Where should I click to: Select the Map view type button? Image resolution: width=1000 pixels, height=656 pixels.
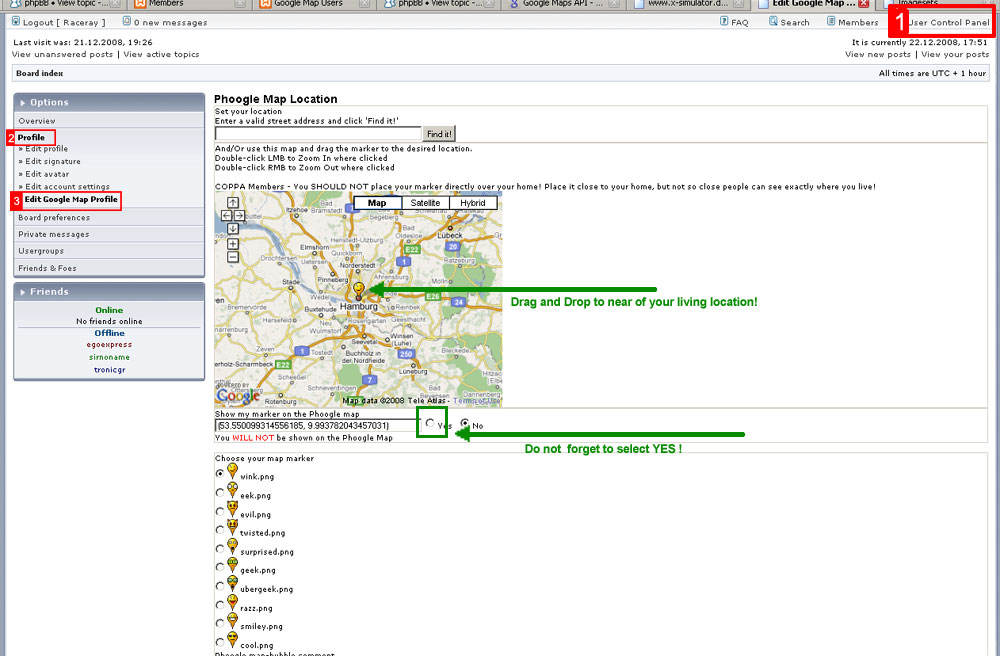(378, 203)
